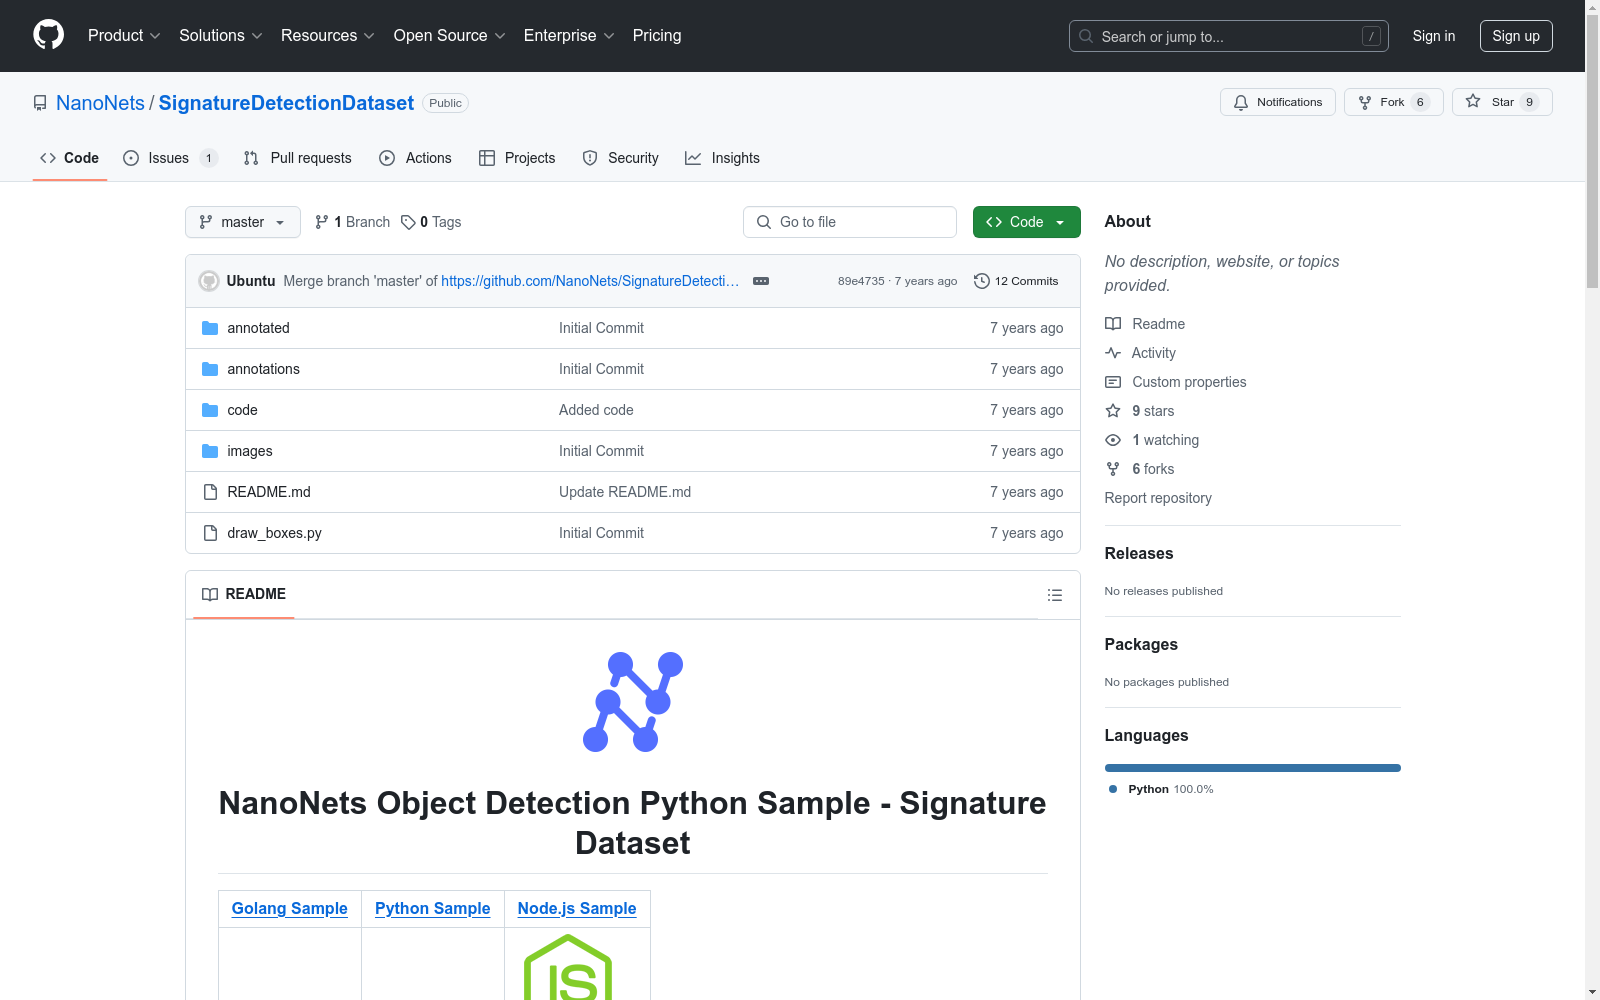Click the Star icon button
This screenshot has width=1600, height=1000.
[x=1502, y=102]
